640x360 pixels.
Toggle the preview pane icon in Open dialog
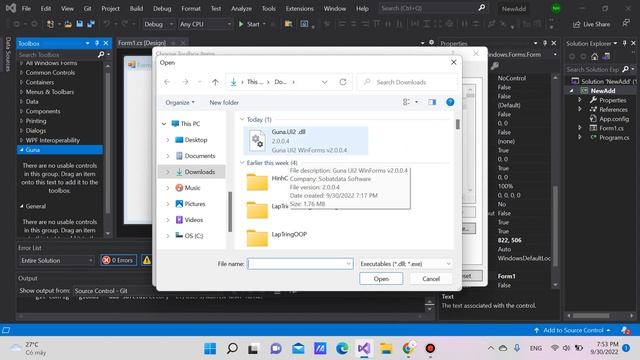click(x=432, y=102)
